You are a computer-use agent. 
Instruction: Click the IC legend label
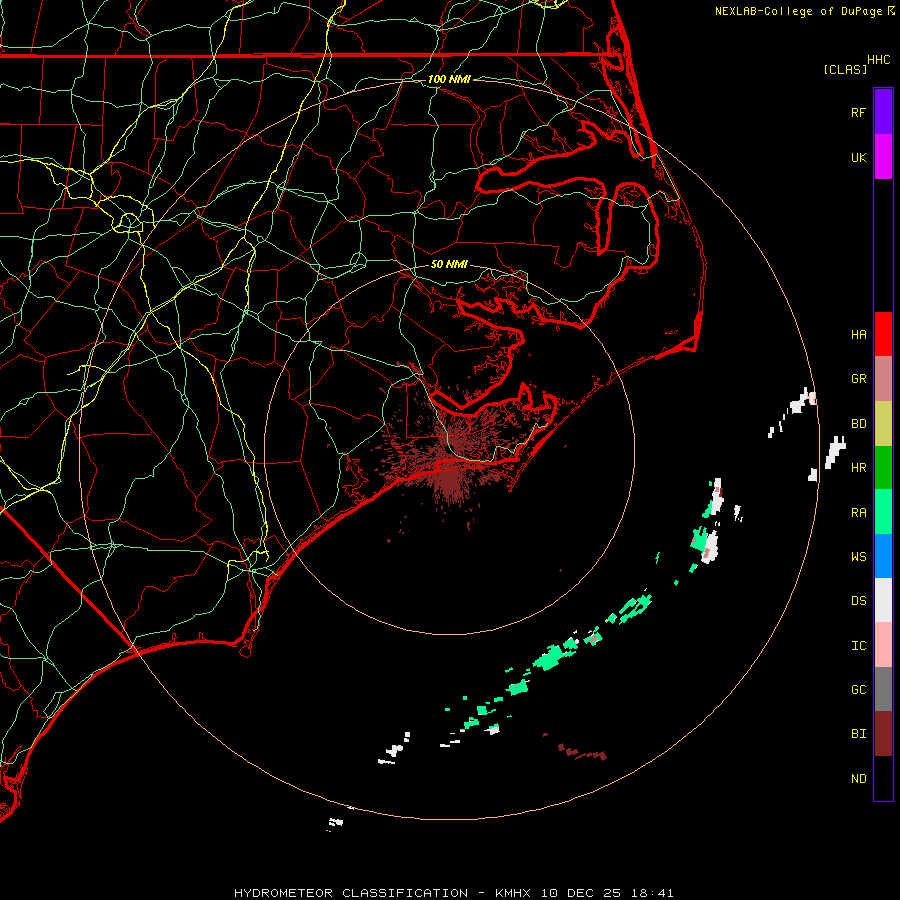click(858, 646)
